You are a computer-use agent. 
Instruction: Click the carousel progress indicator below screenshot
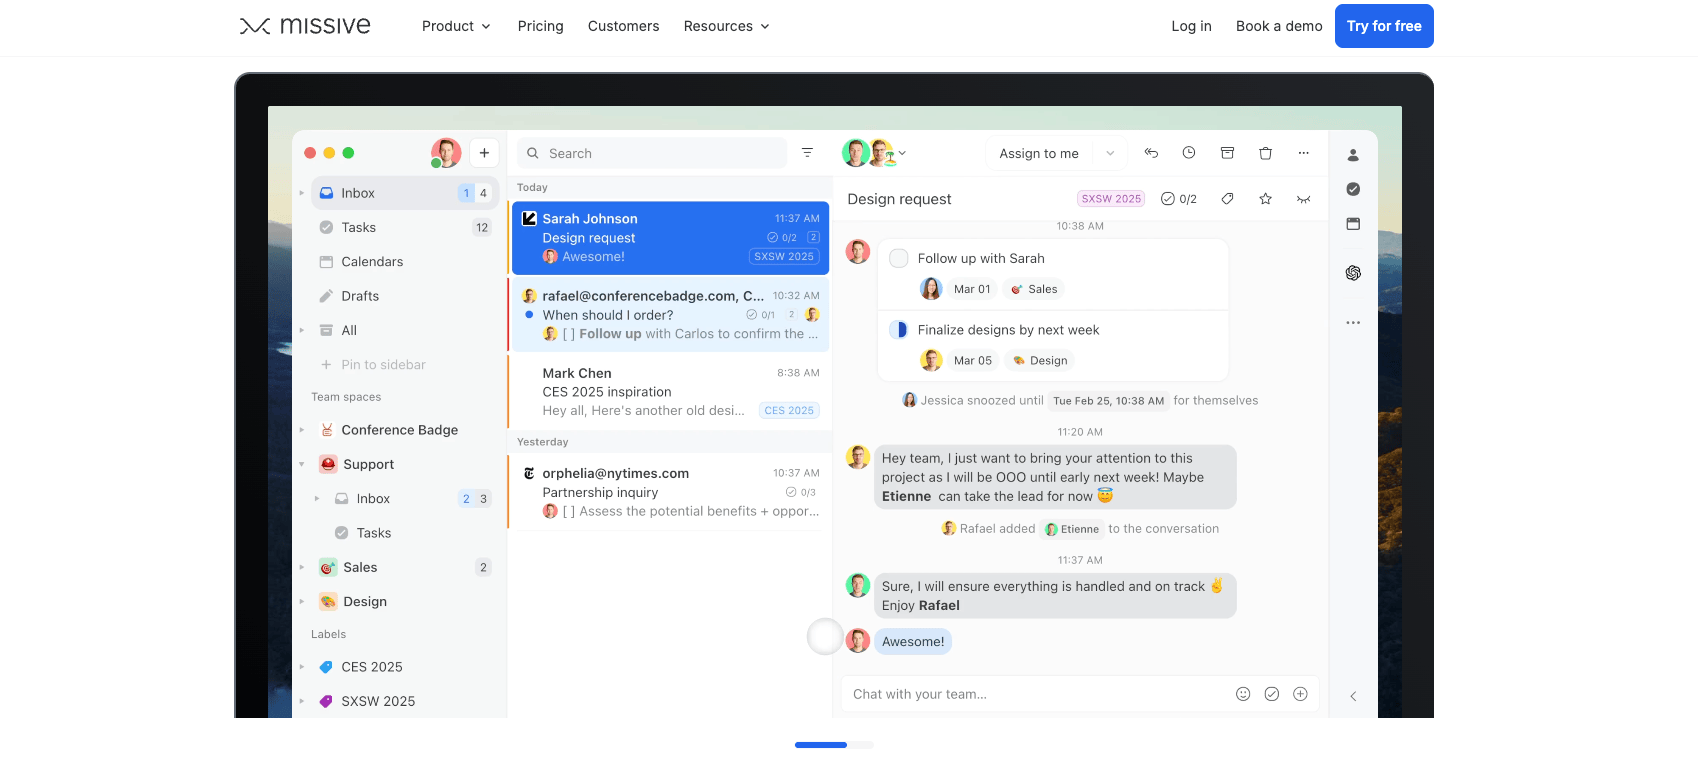point(834,745)
